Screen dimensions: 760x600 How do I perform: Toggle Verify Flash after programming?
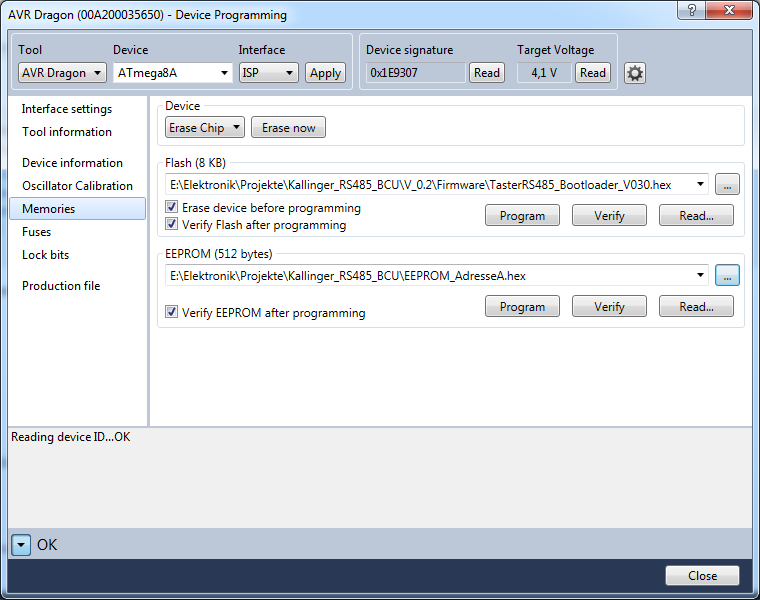point(172,224)
